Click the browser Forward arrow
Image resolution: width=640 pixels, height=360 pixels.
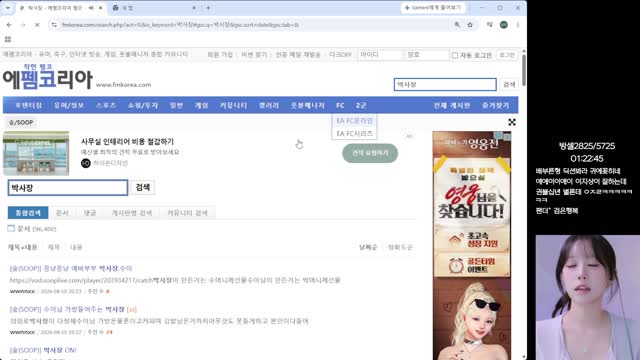coord(23,25)
